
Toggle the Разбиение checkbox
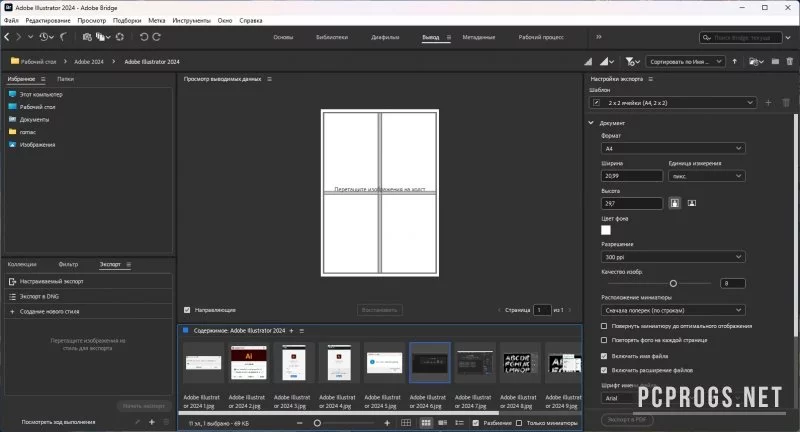[476, 423]
